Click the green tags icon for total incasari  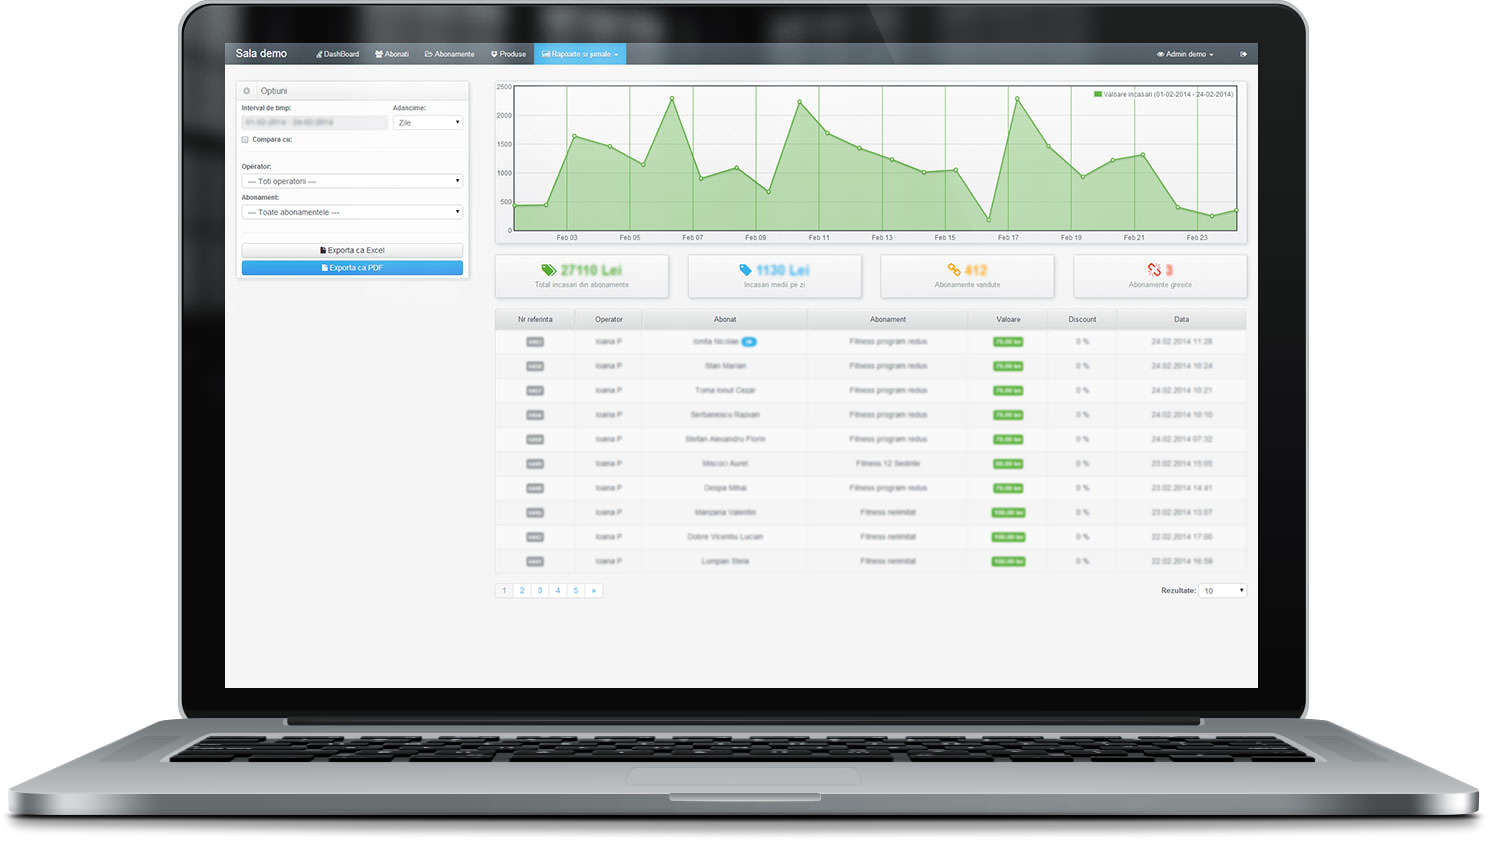(548, 270)
